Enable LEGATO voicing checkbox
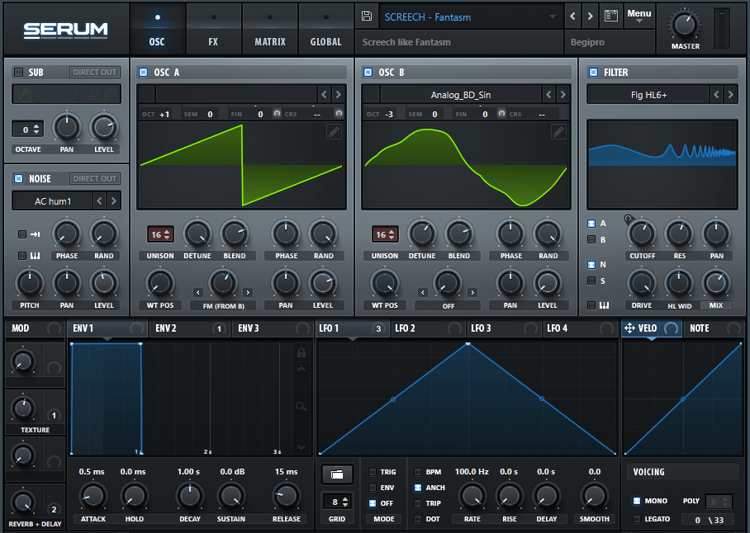This screenshot has width=750, height=533. point(637,519)
